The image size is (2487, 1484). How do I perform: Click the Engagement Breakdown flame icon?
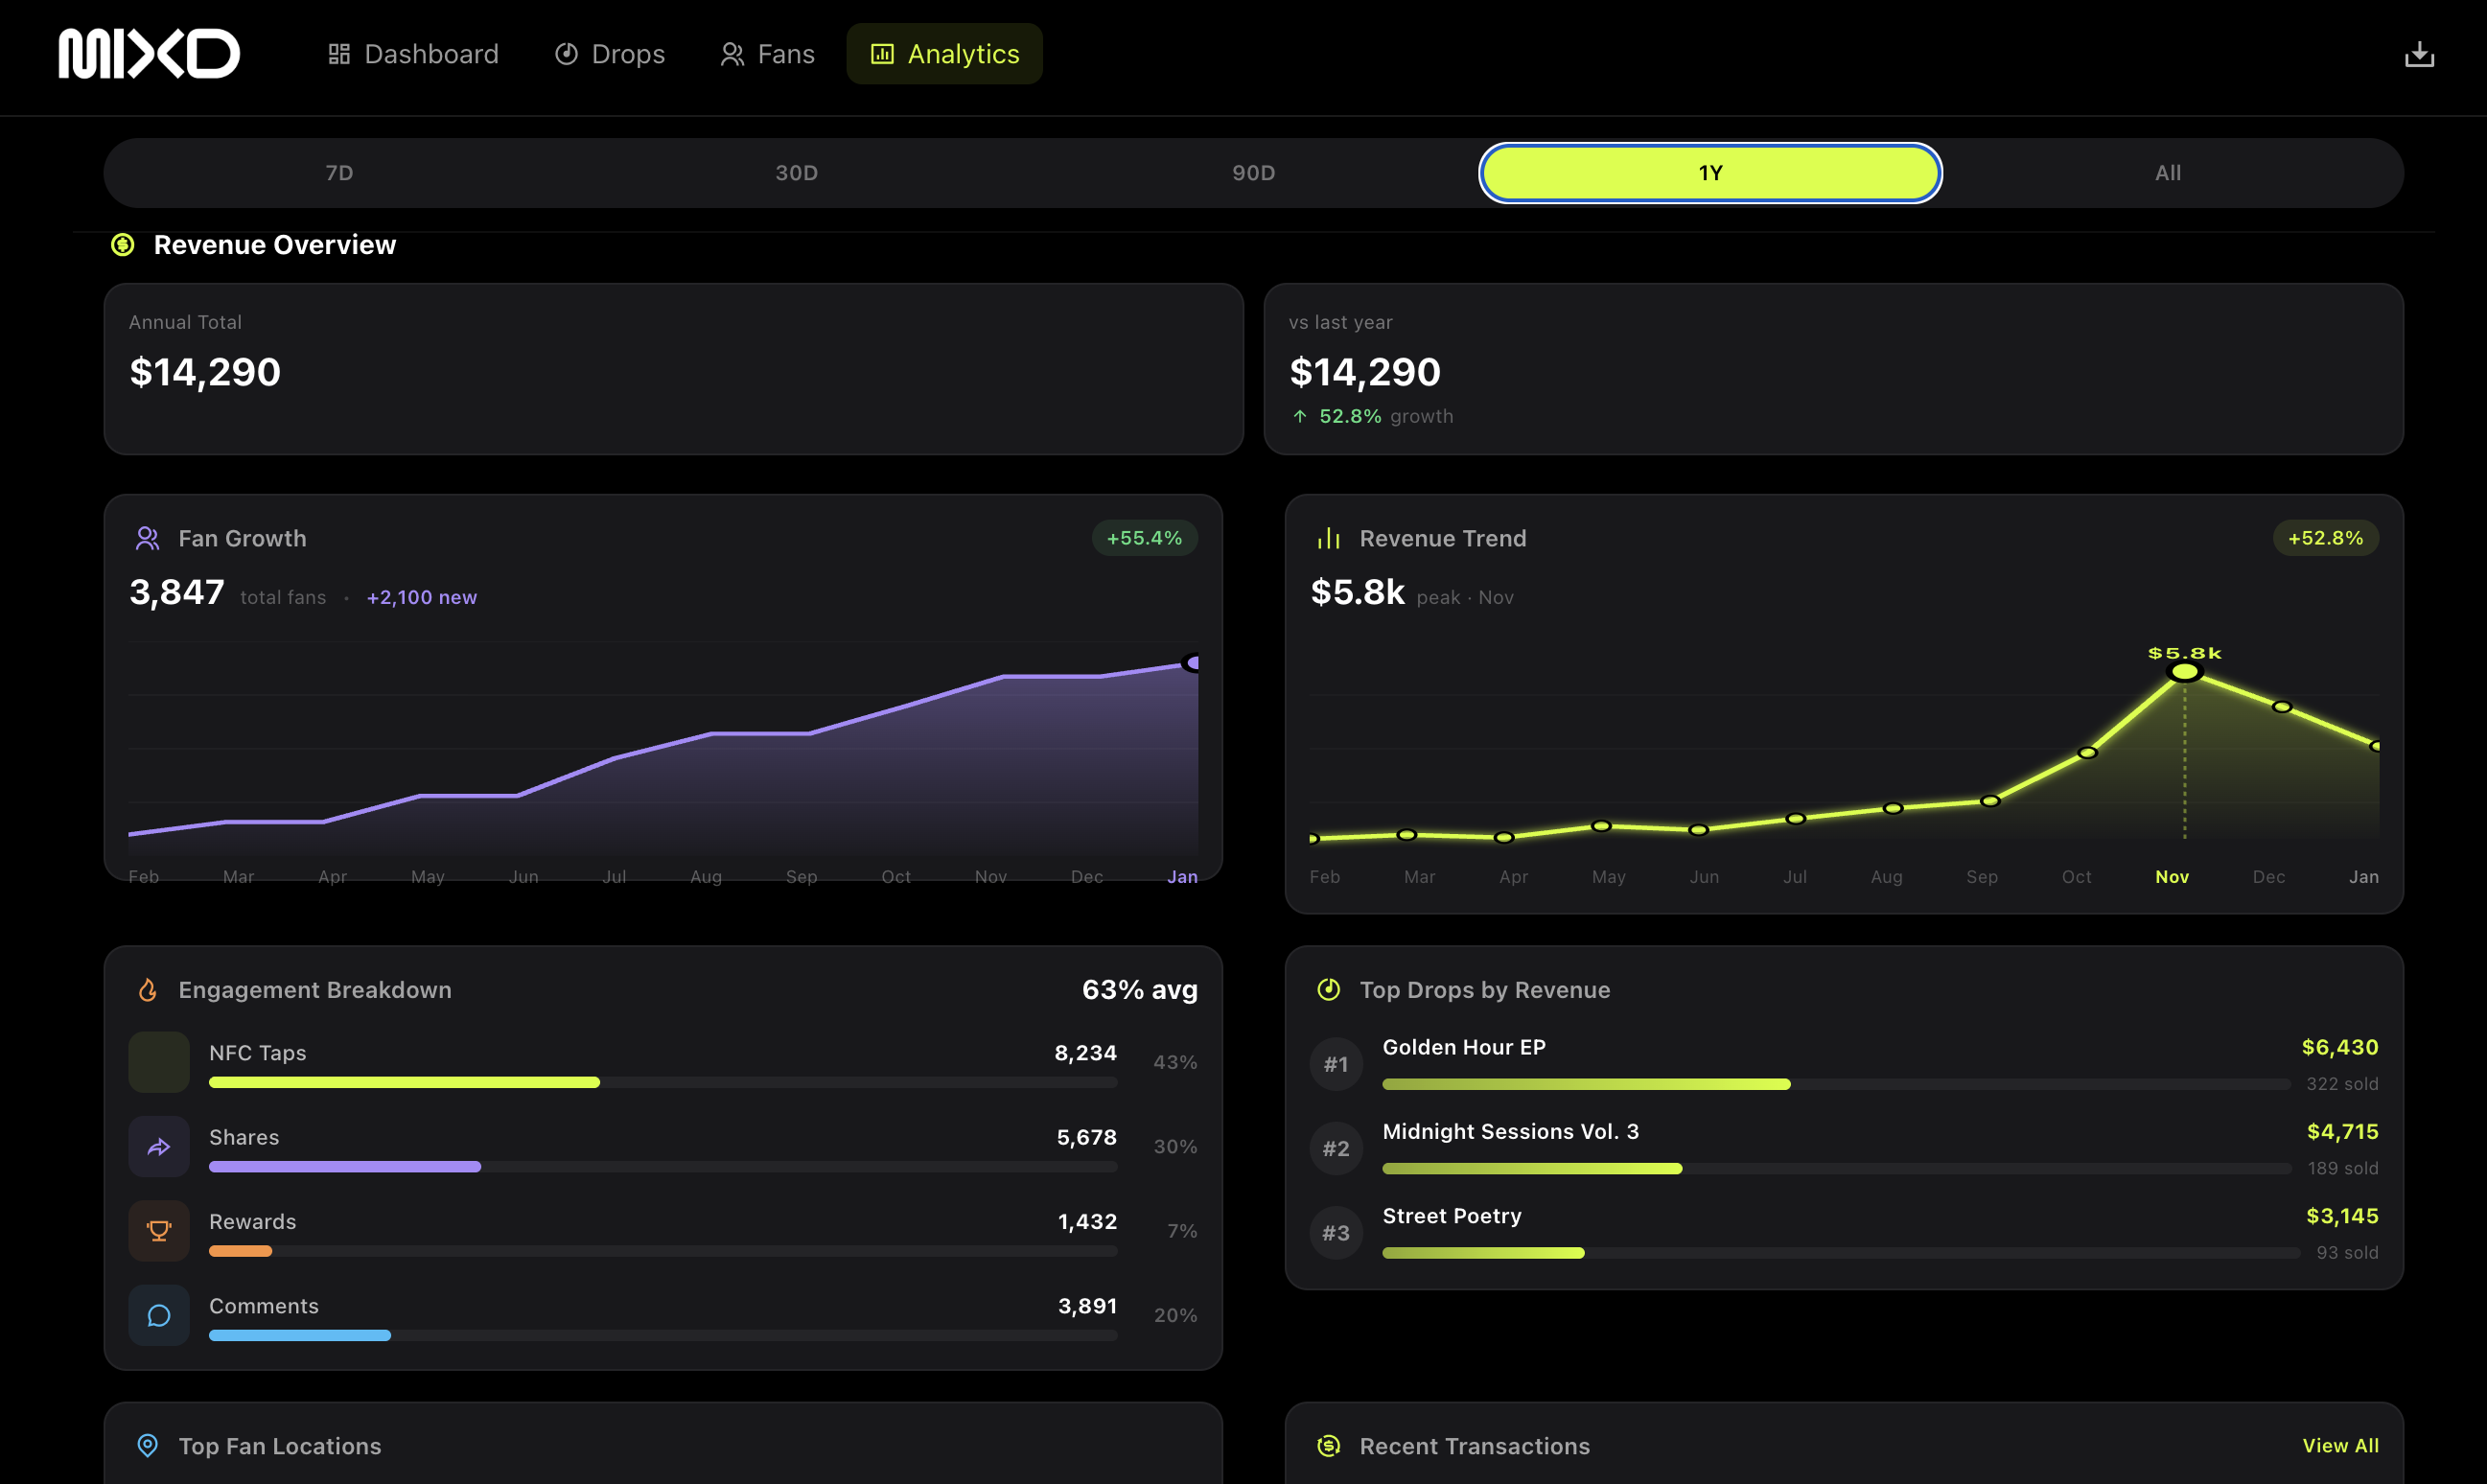(x=147, y=990)
